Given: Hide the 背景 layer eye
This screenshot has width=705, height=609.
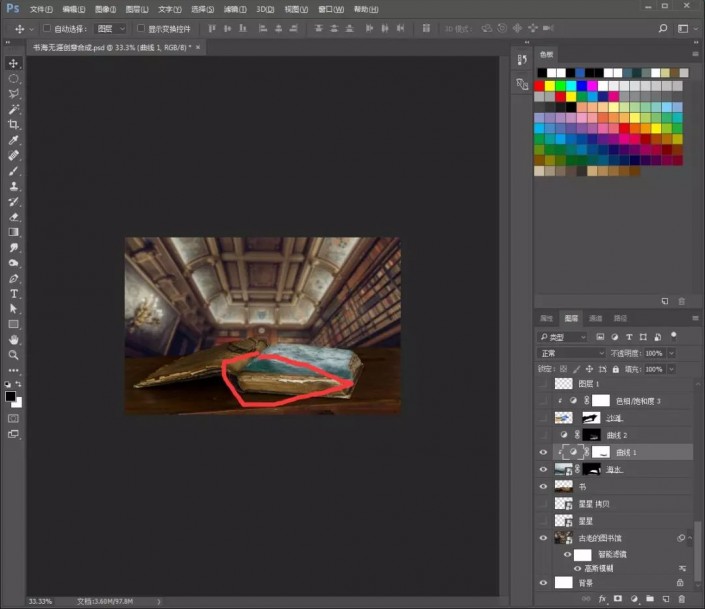Looking at the screenshot, I should [x=543, y=582].
